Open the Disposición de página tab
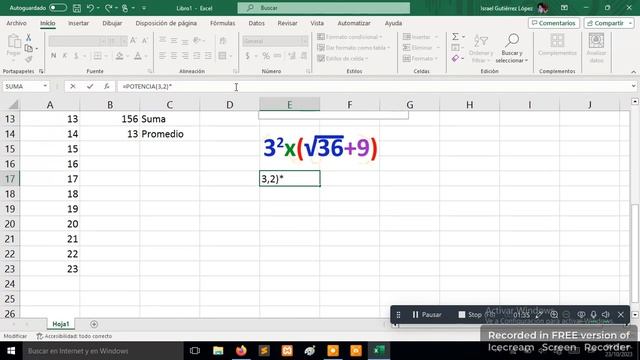640x360 pixels. click(166, 23)
